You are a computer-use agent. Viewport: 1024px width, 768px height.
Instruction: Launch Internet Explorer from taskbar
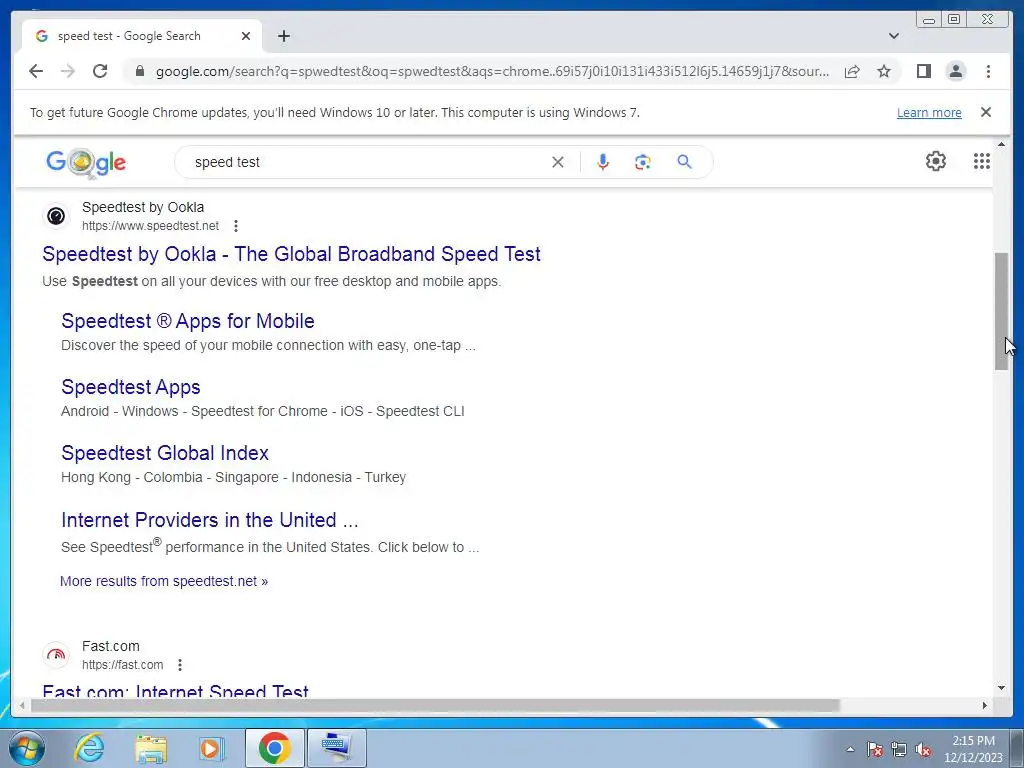(89, 748)
